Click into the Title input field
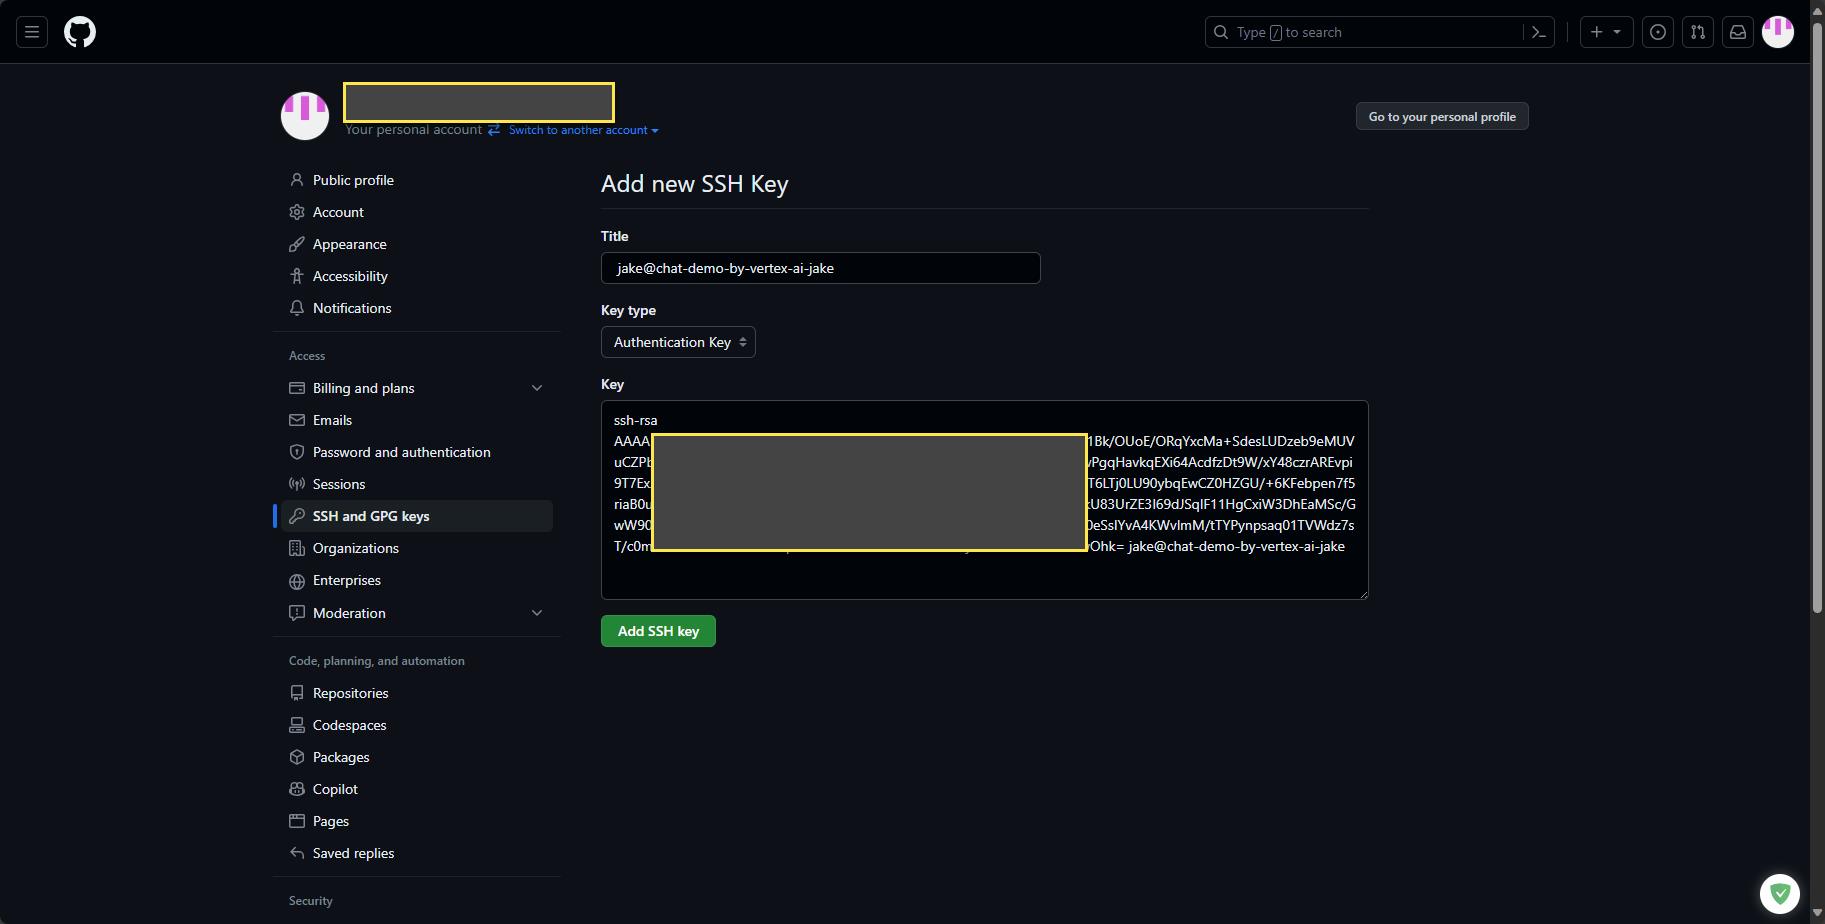This screenshot has height=924, width=1825. pos(820,268)
